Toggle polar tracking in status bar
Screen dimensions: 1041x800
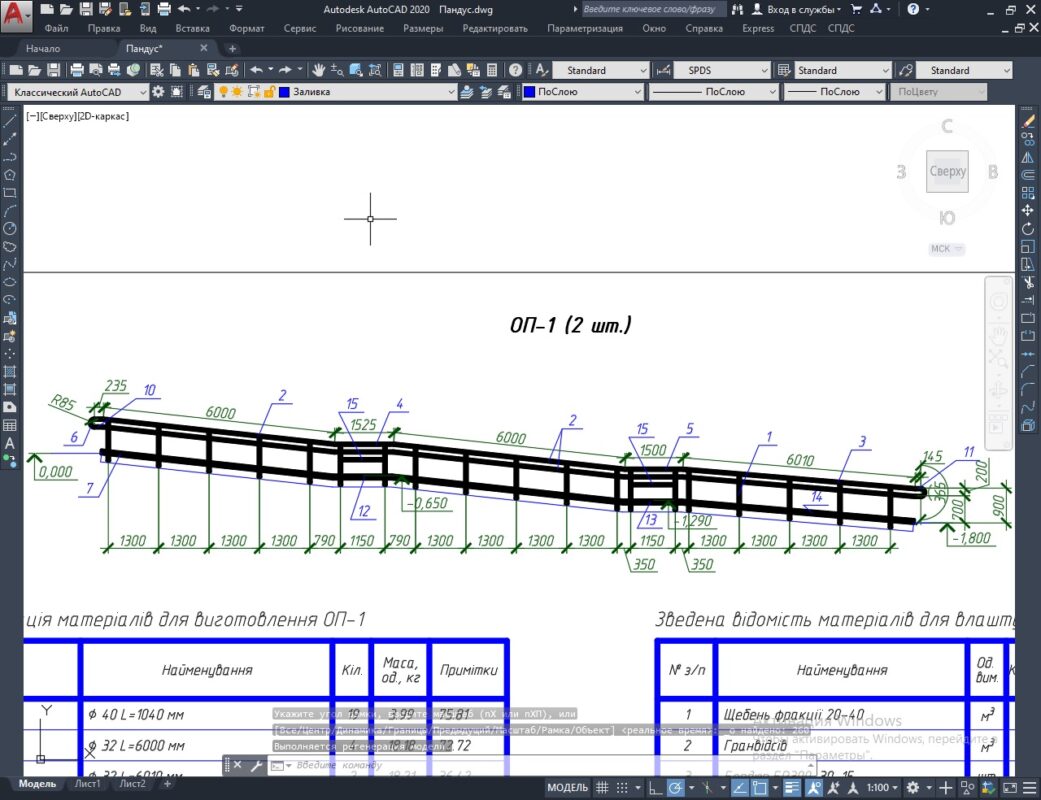675,787
